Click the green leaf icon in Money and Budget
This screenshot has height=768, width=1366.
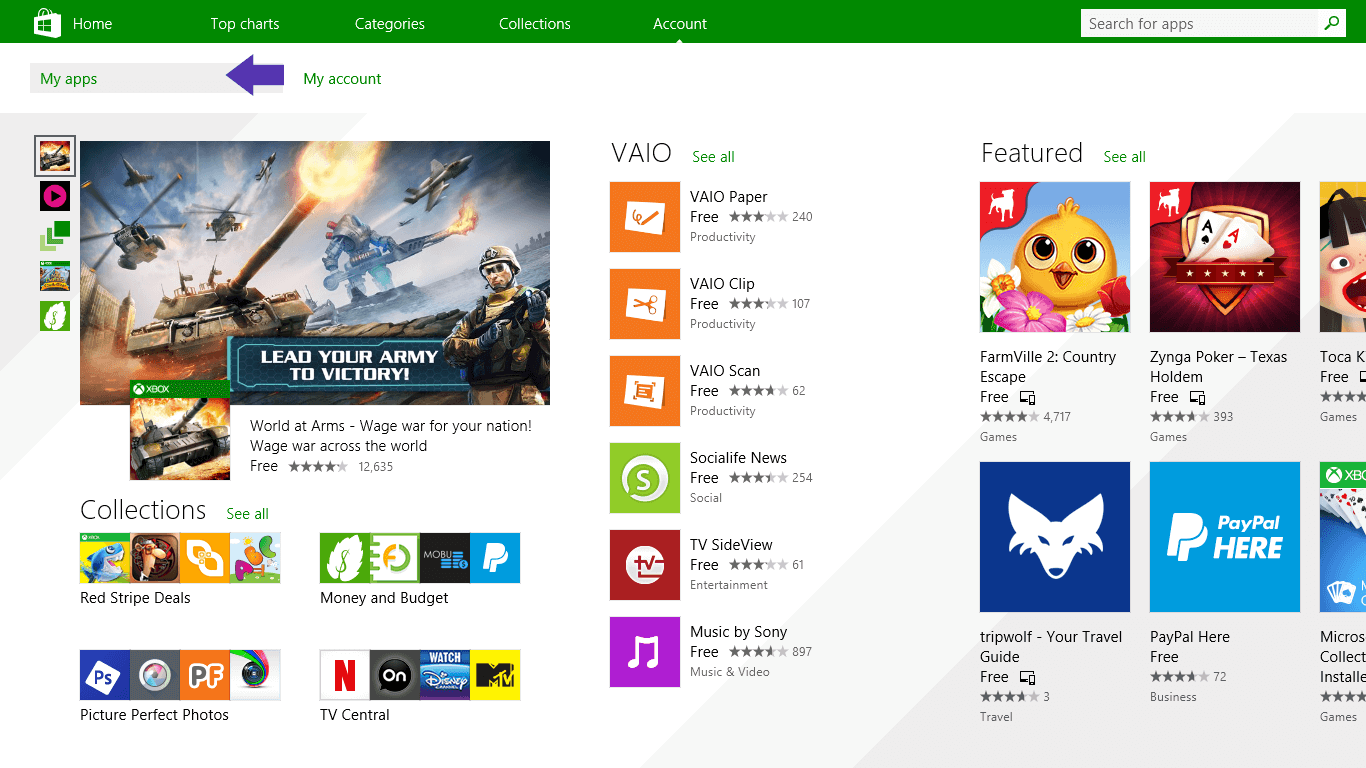click(345, 558)
